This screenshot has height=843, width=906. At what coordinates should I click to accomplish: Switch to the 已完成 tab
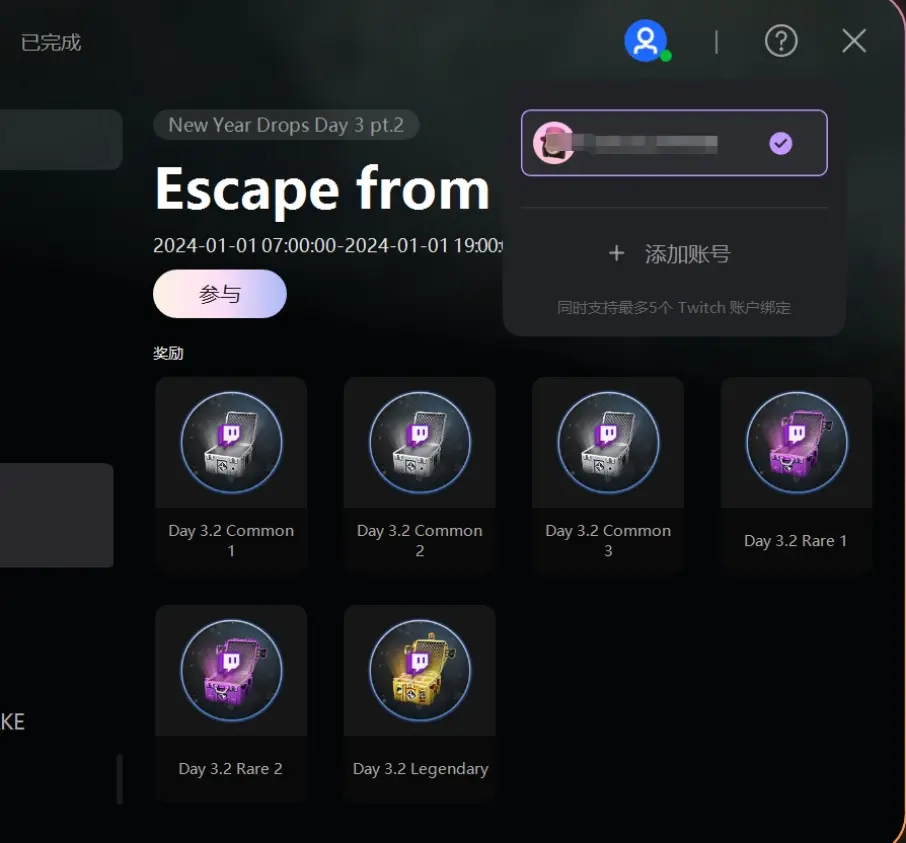(x=51, y=42)
